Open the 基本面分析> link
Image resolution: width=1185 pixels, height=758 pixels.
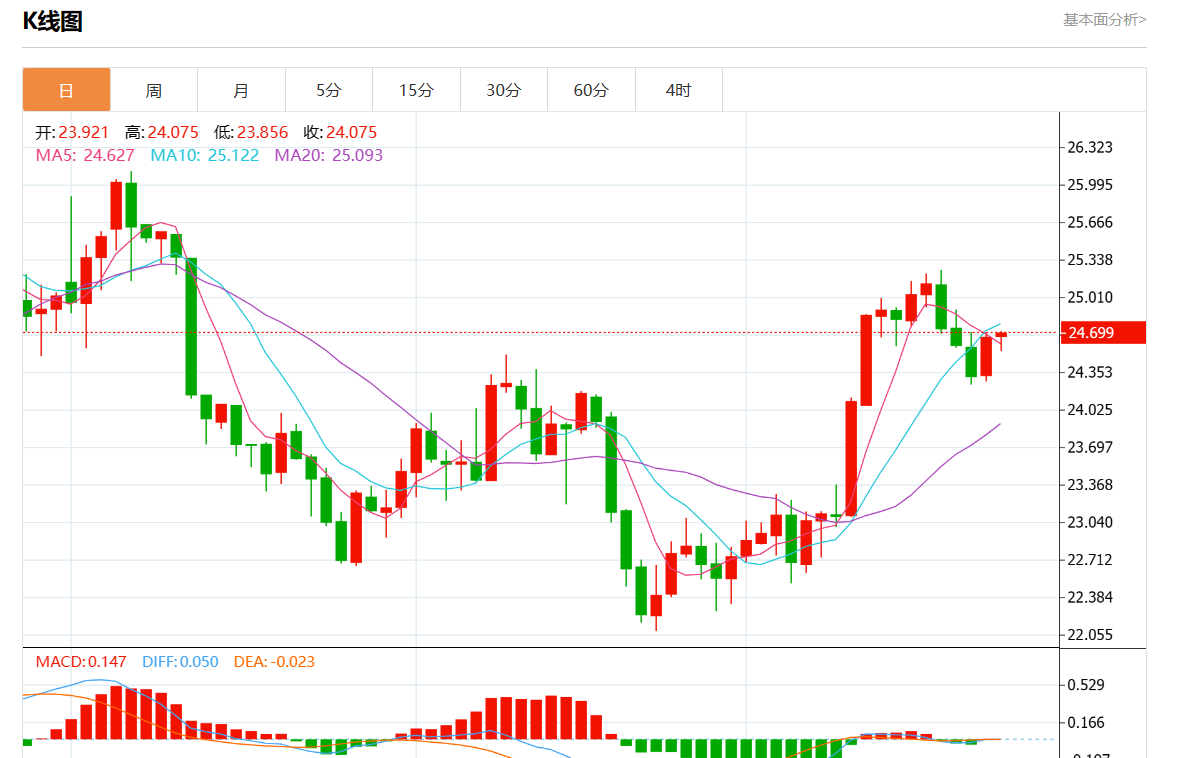(x=1104, y=20)
